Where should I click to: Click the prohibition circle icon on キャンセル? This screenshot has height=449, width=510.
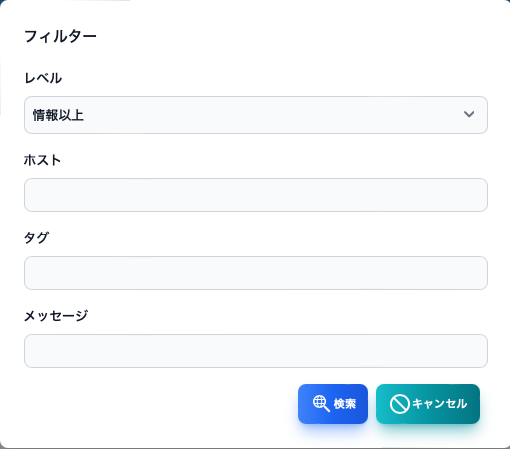(x=399, y=404)
